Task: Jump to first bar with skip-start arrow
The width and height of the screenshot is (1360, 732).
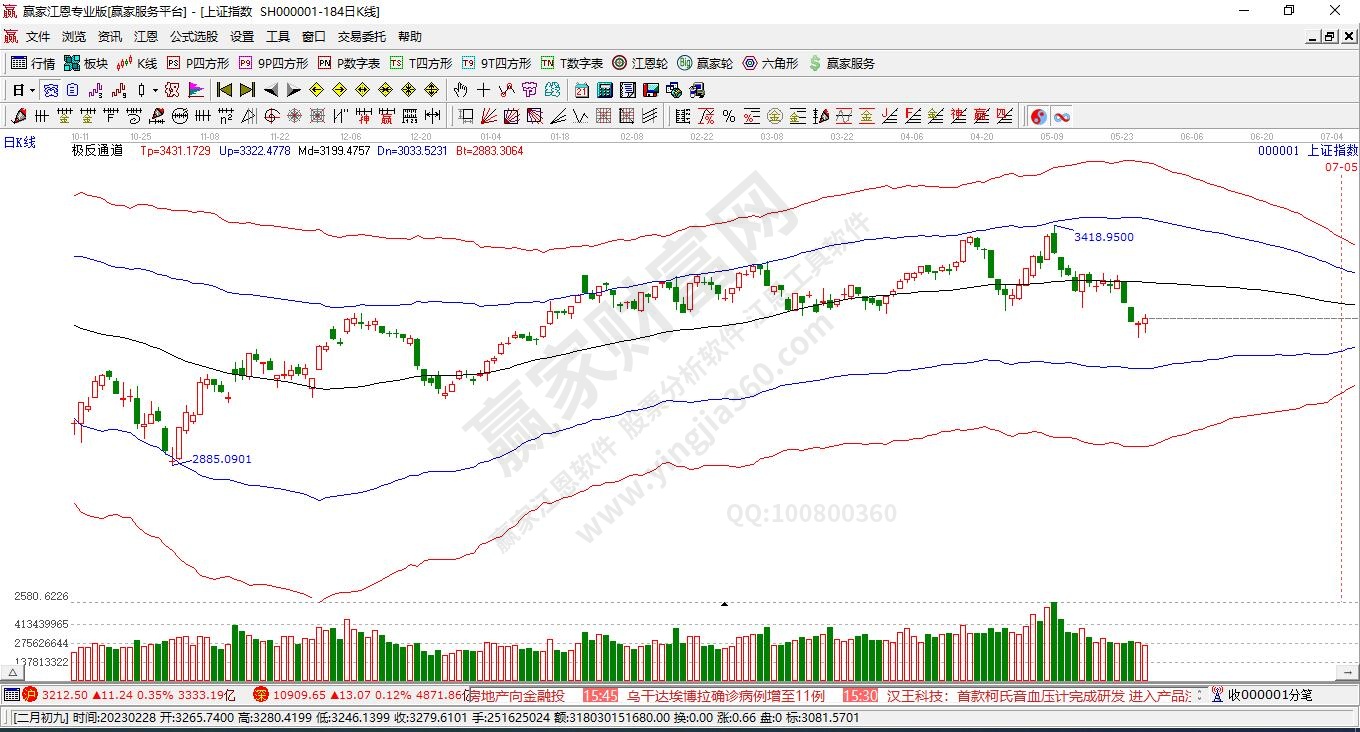Action: click(x=225, y=90)
